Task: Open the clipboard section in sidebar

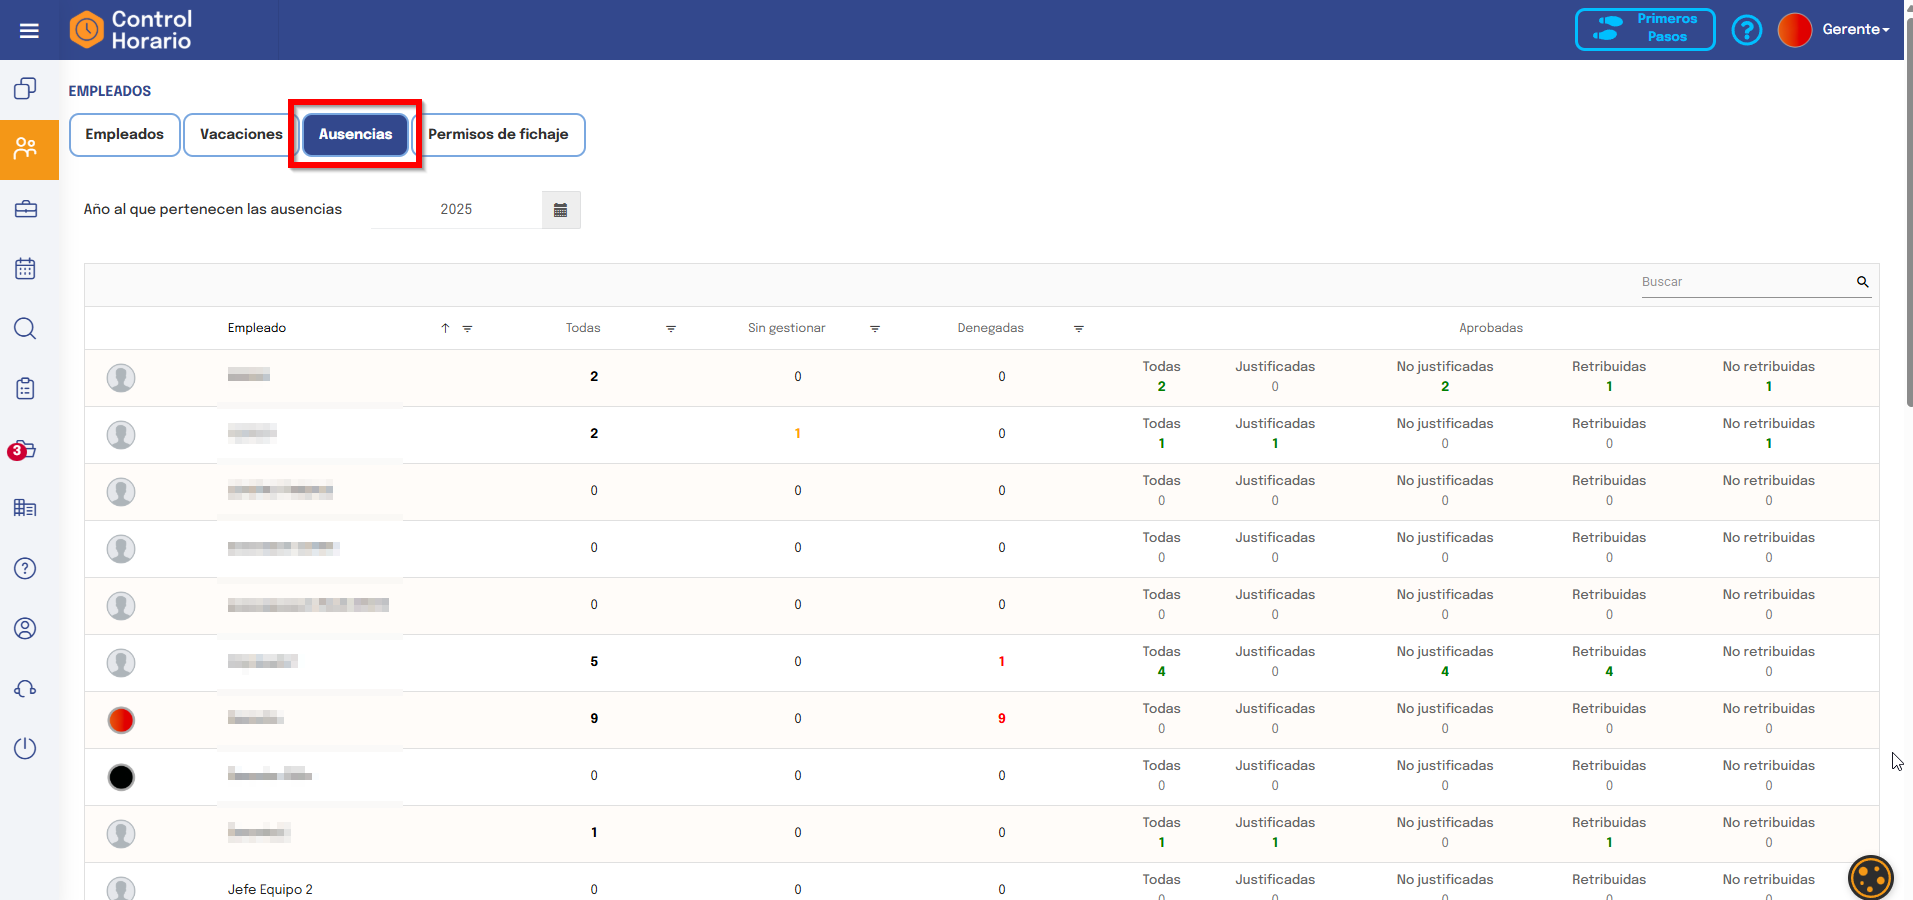Action: [x=26, y=389]
